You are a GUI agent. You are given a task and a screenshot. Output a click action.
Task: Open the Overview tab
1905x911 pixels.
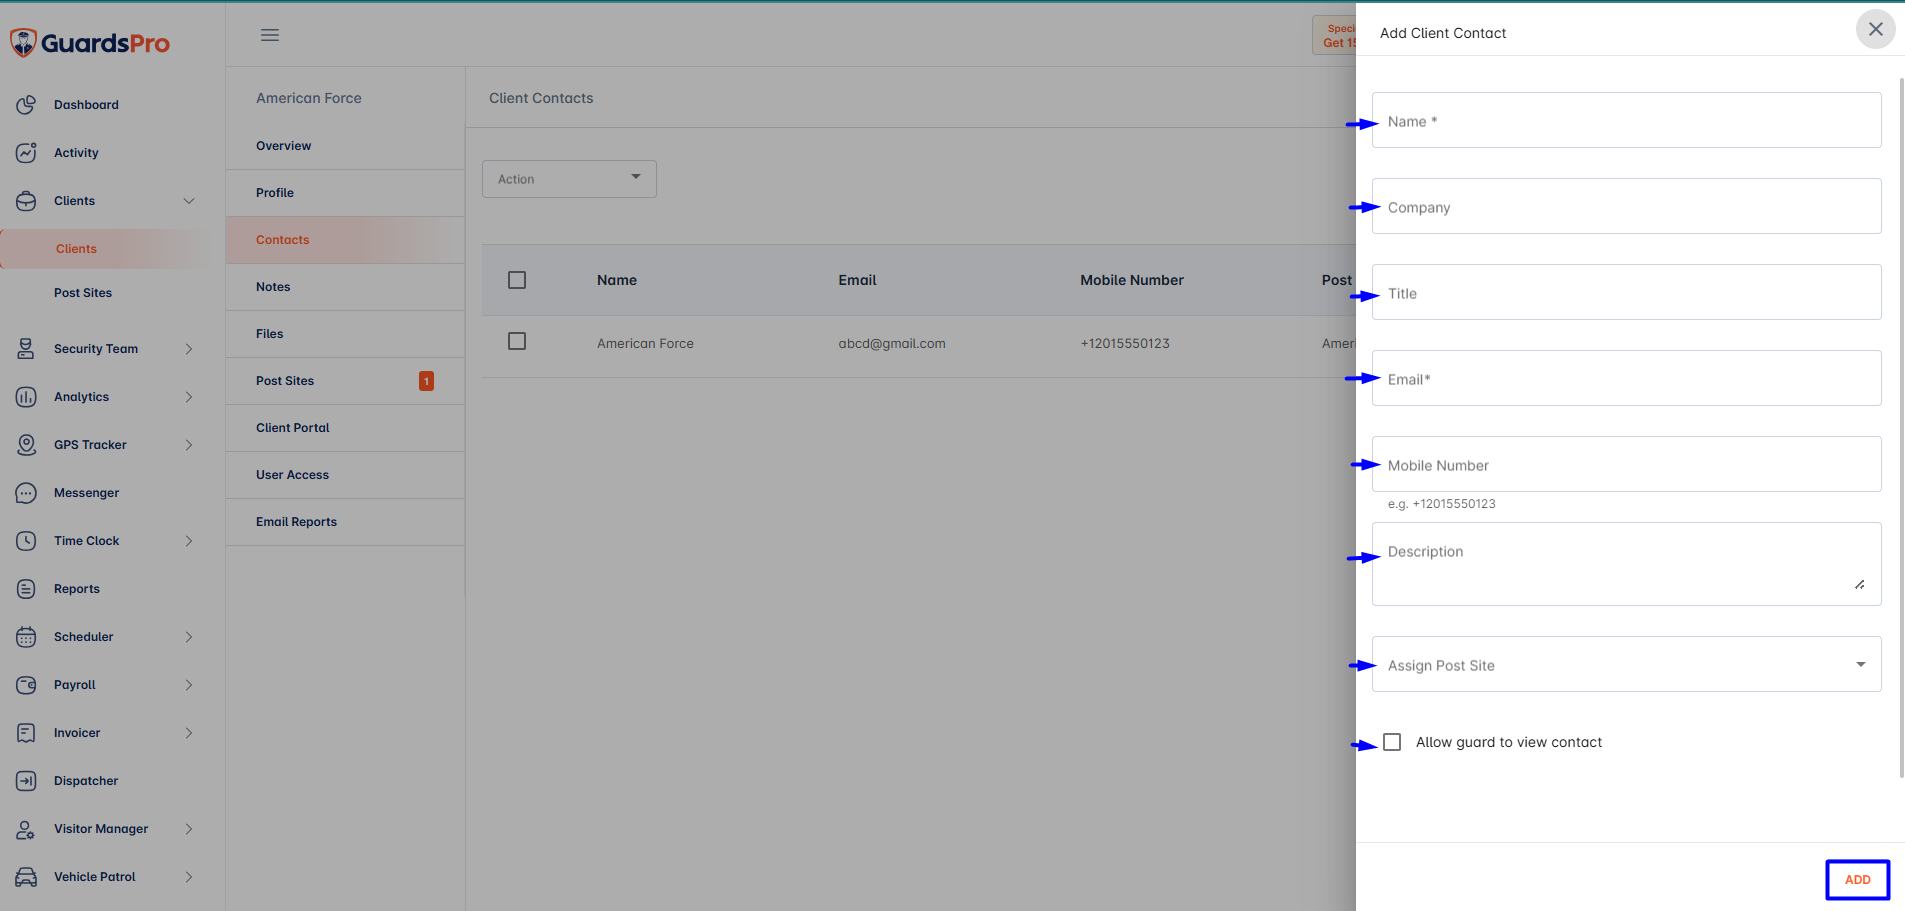tap(345, 146)
